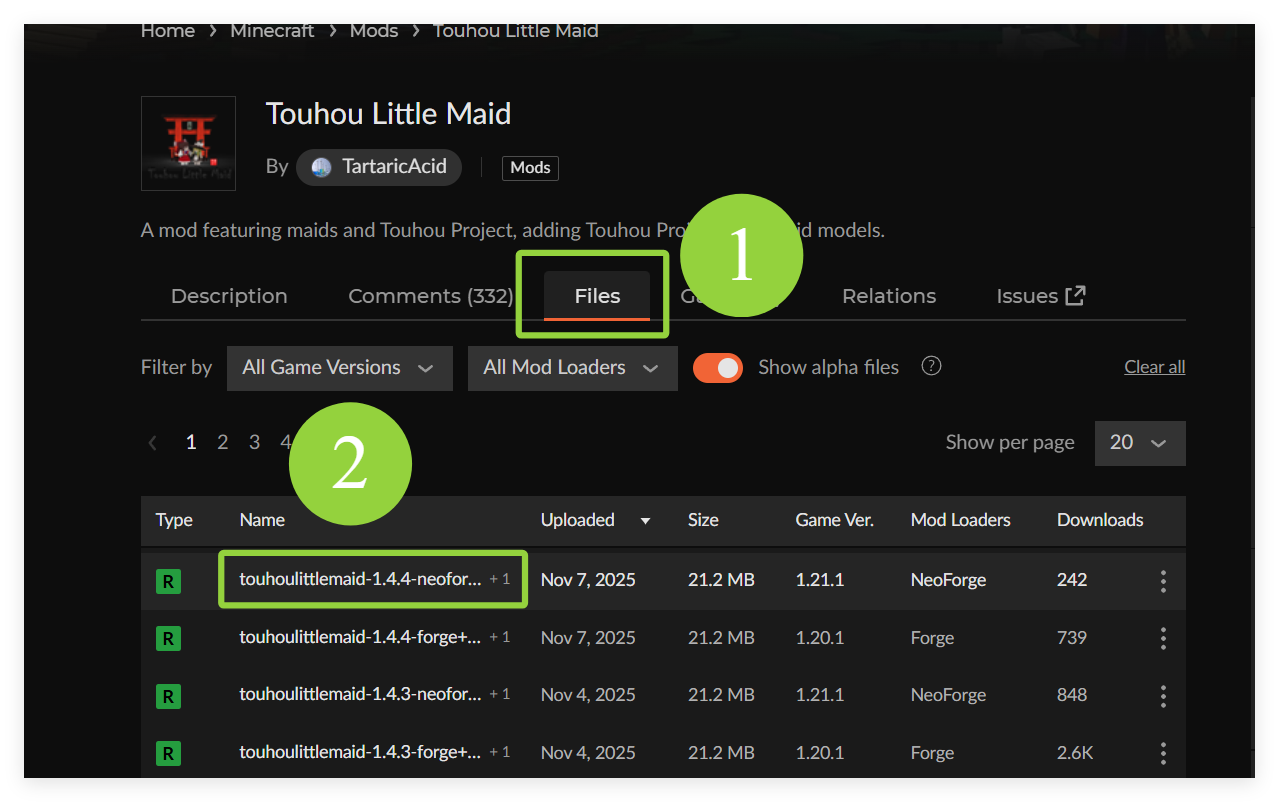This screenshot has height=802, width=1279.
Task: Click release icon of 1.4.3-neoforge row
Action: pyautogui.click(x=168, y=696)
